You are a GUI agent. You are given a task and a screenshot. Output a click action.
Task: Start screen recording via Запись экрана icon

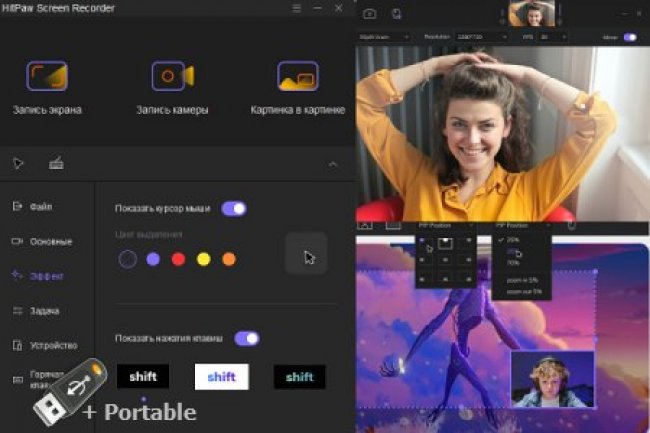pyautogui.click(x=47, y=76)
